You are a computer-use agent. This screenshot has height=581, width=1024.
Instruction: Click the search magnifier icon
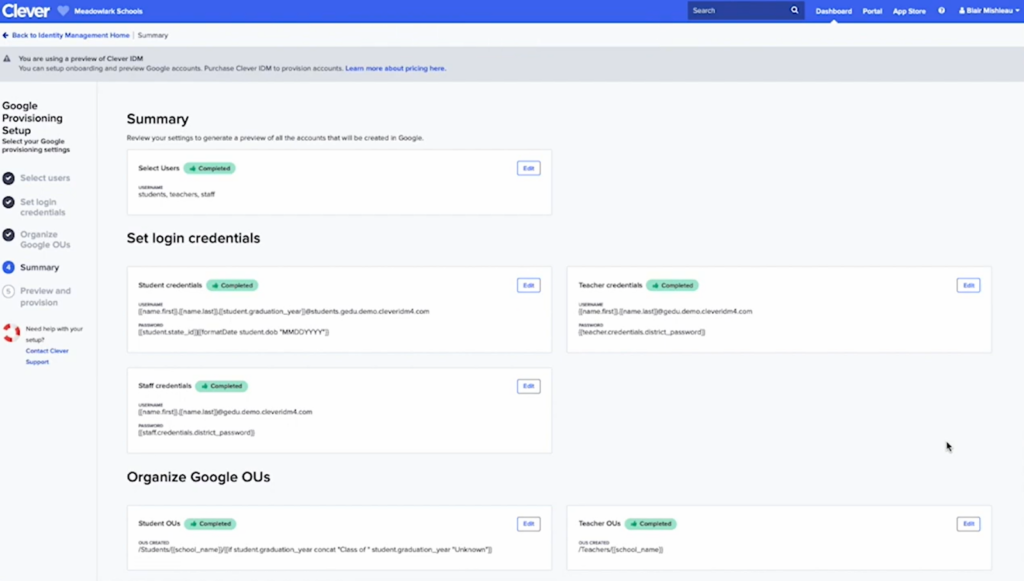click(795, 10)
